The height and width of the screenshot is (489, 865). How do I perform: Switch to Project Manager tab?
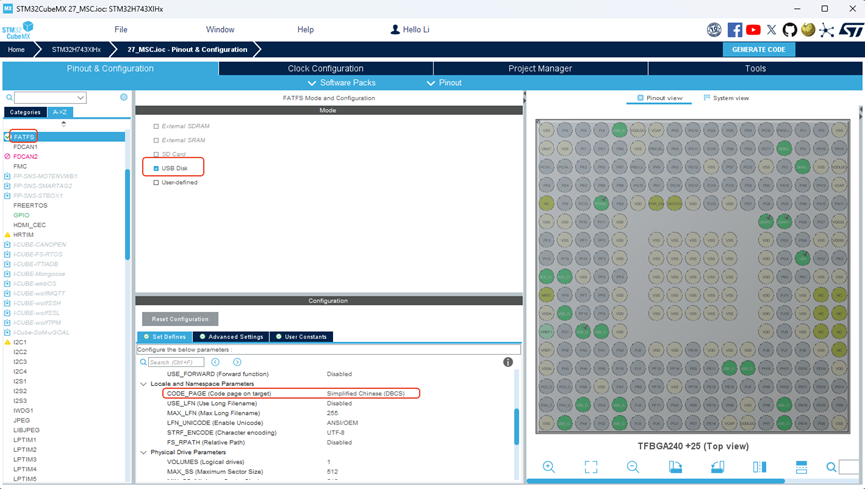pos(540,68)
